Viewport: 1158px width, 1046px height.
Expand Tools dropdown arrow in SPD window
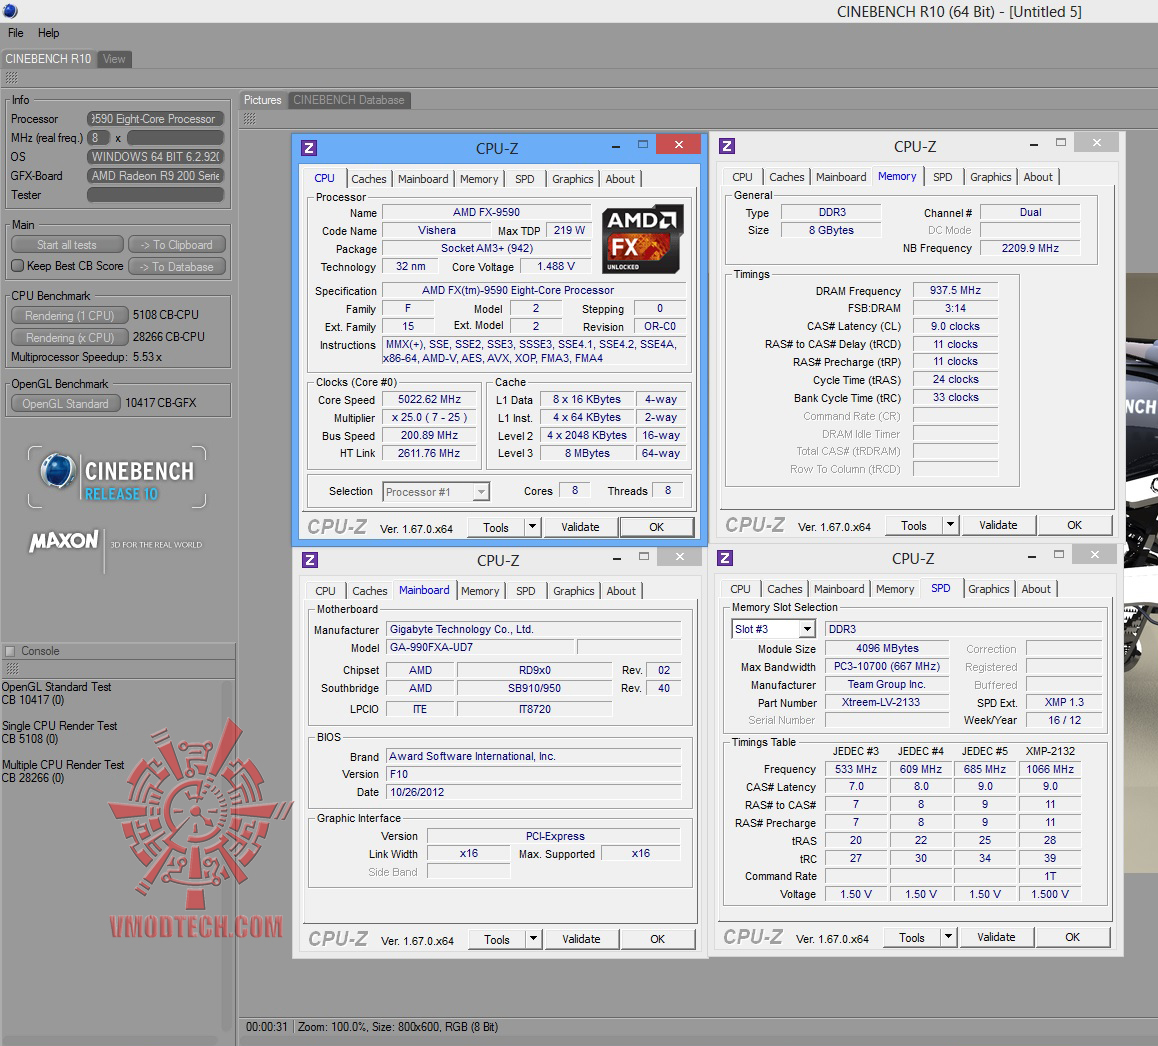(x=948, y=937)
